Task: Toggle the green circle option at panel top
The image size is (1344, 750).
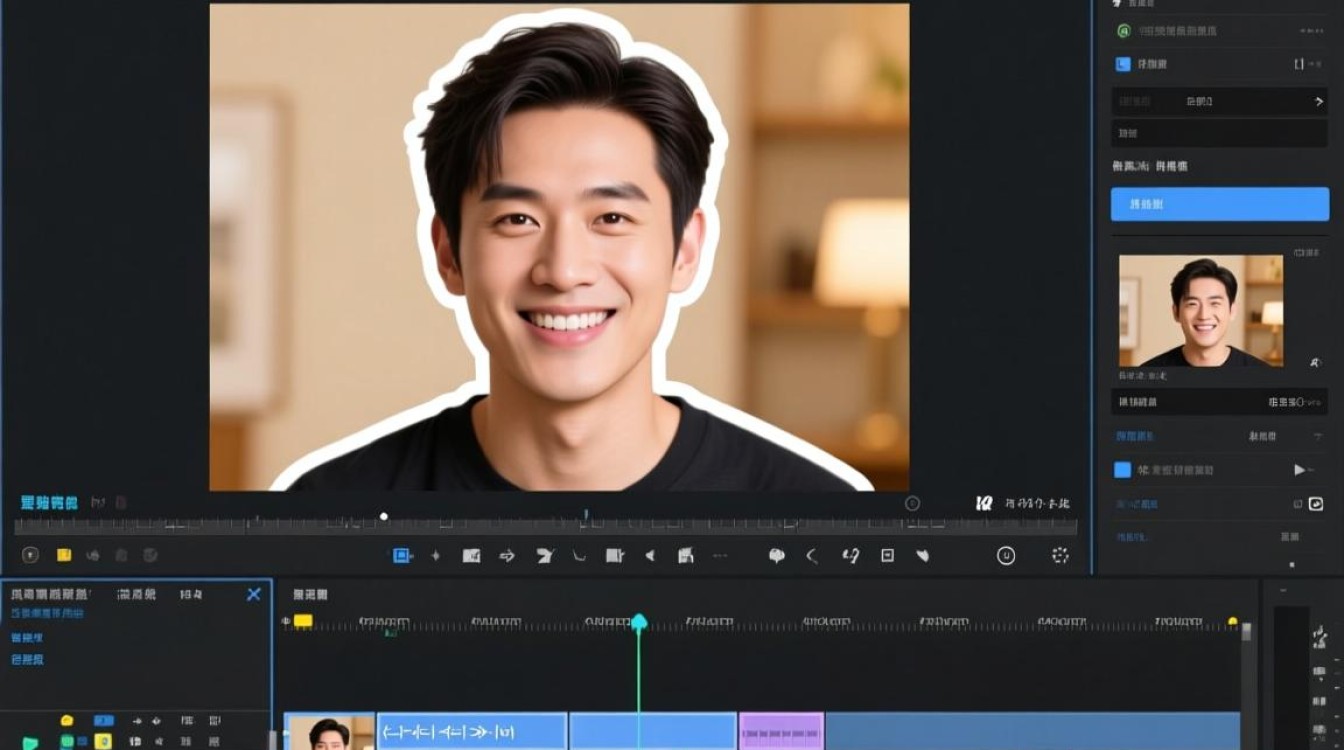Action: 1123,31
